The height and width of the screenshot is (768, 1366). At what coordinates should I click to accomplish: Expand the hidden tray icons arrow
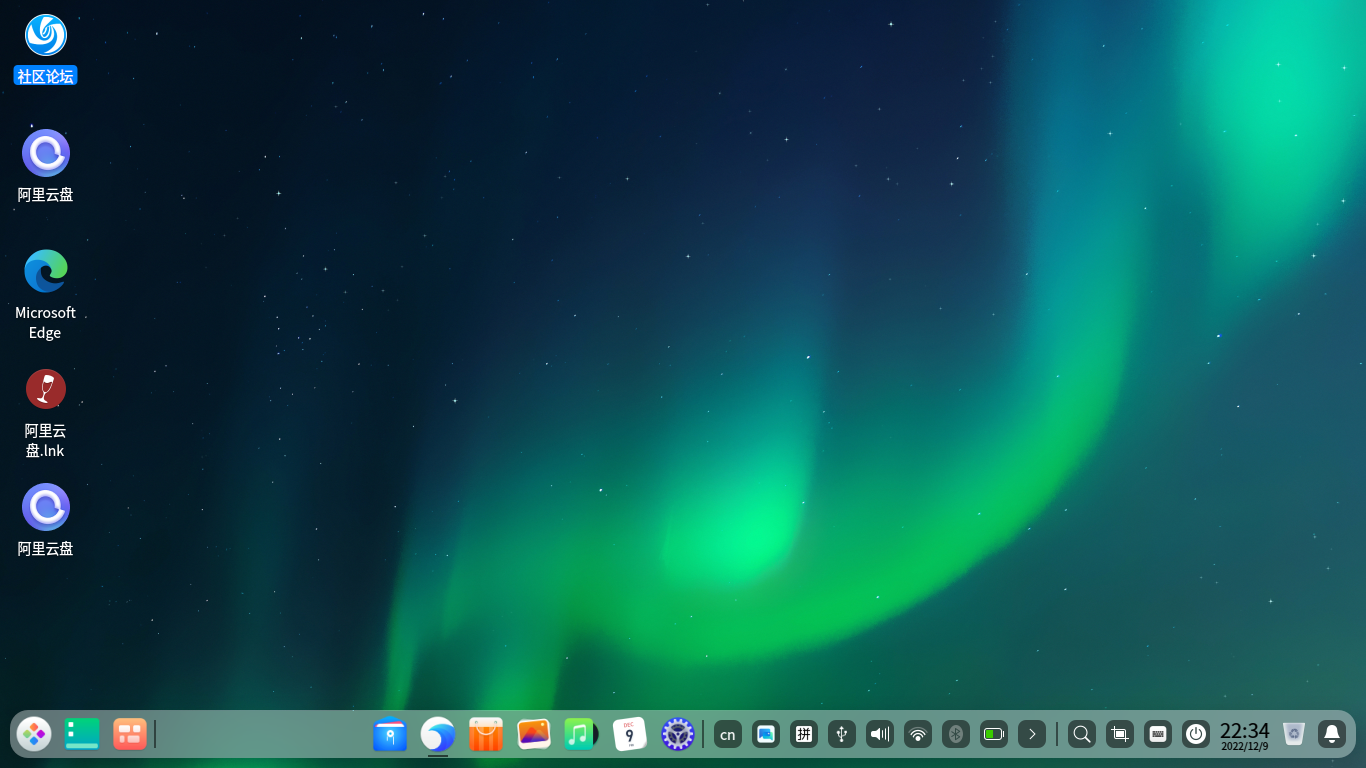pyautogui.click(x=1031, y=734)
